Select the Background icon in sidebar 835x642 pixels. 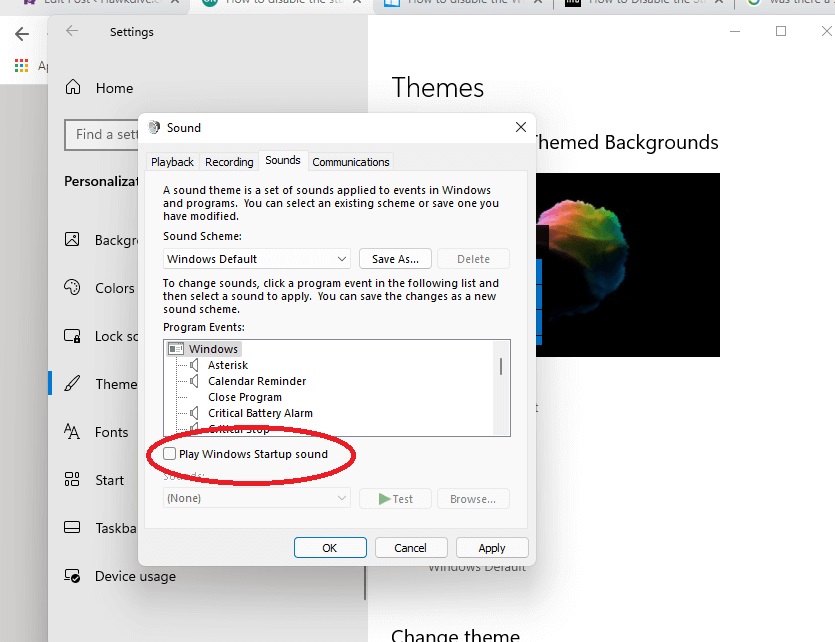click(x=72, y=240)
